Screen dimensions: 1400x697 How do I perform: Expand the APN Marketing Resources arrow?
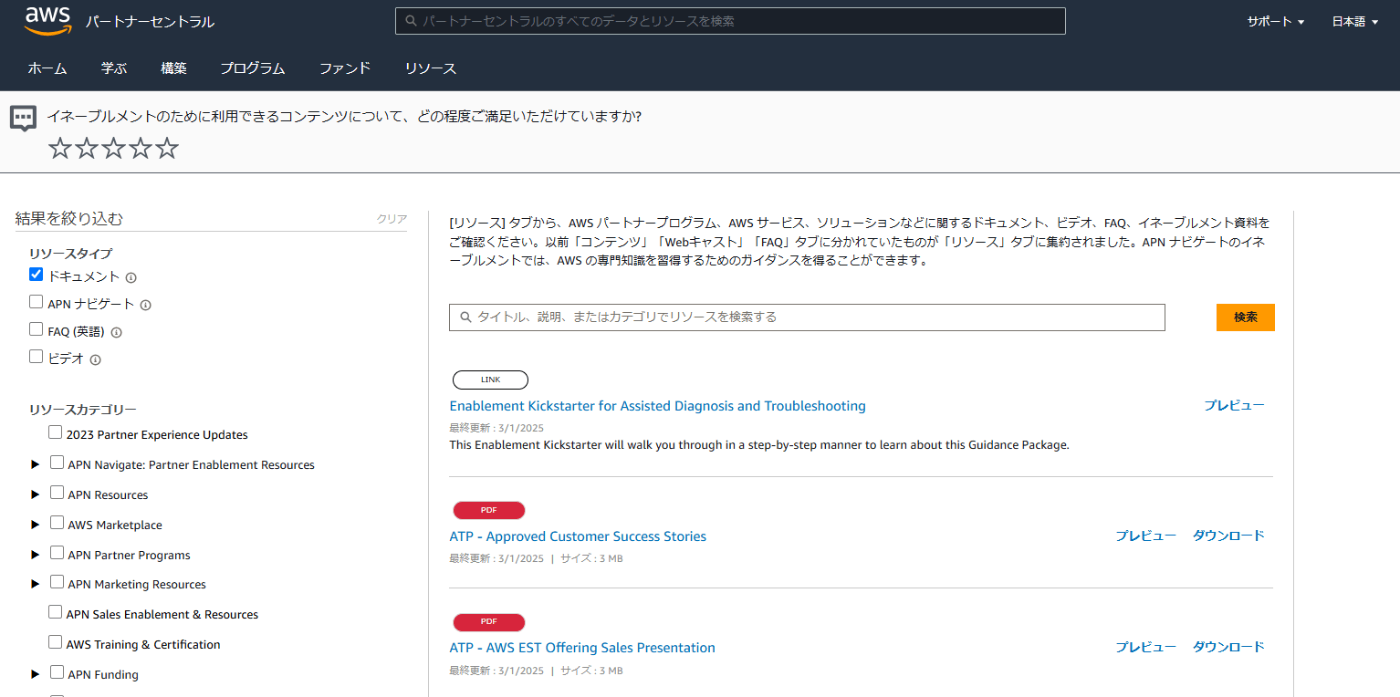(35, 584)
